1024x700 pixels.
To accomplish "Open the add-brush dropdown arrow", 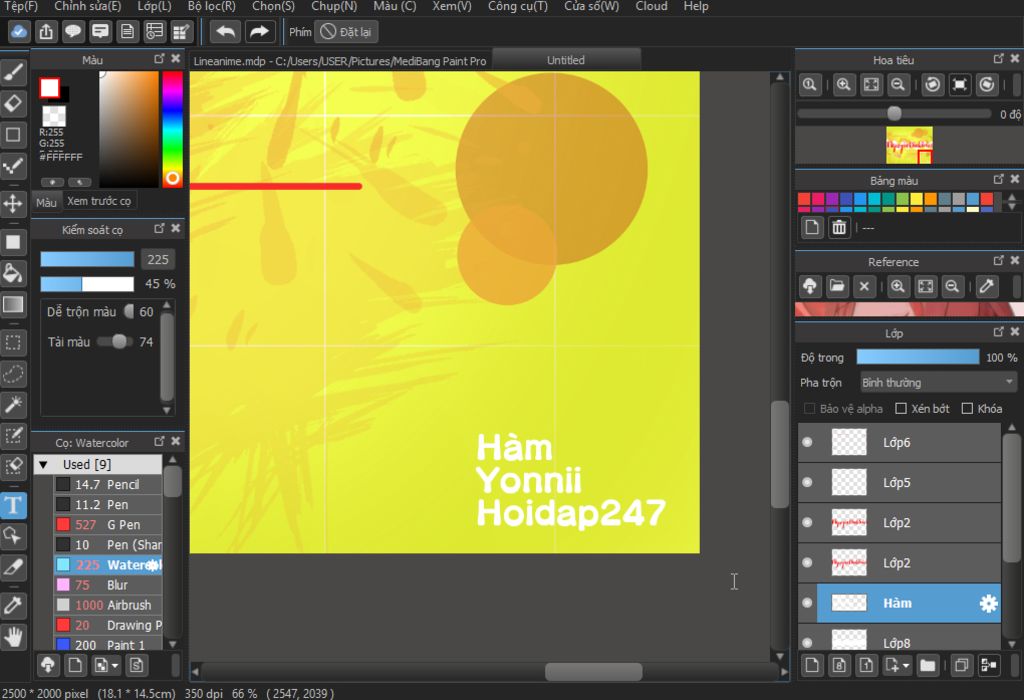I will [x=115, y=665].
